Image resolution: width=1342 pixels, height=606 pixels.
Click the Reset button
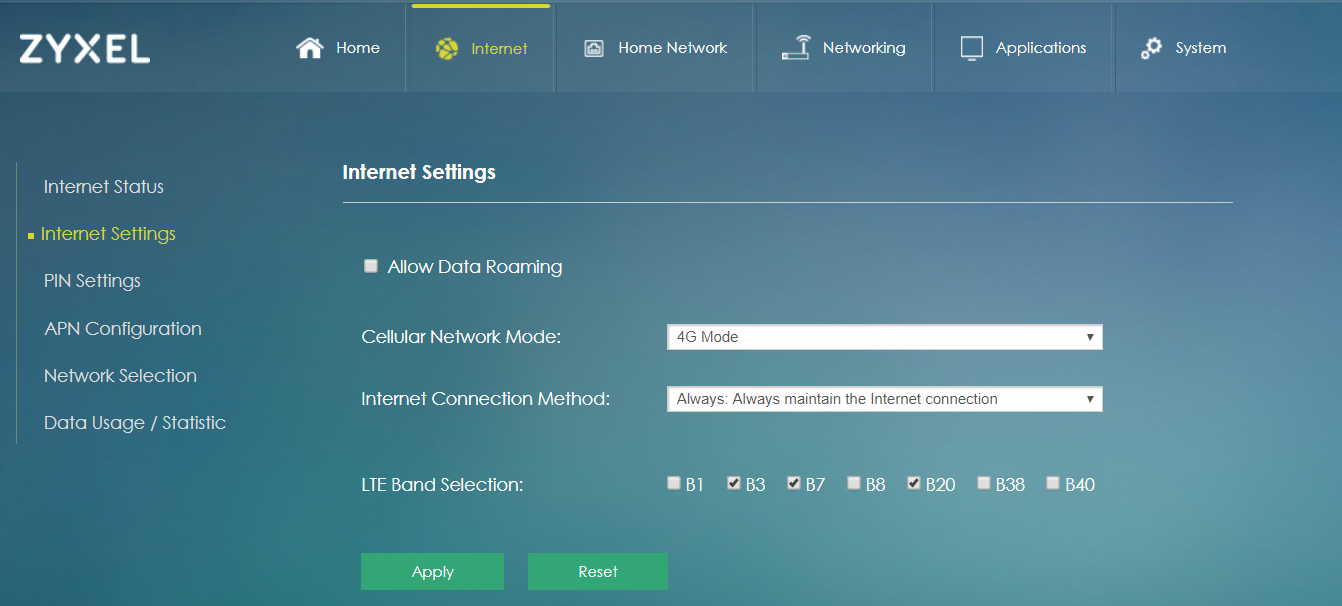tap(597, 572)
